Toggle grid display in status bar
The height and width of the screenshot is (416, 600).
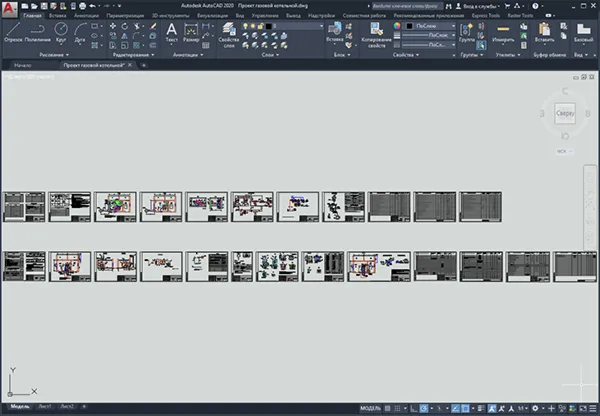pos(388,408)
